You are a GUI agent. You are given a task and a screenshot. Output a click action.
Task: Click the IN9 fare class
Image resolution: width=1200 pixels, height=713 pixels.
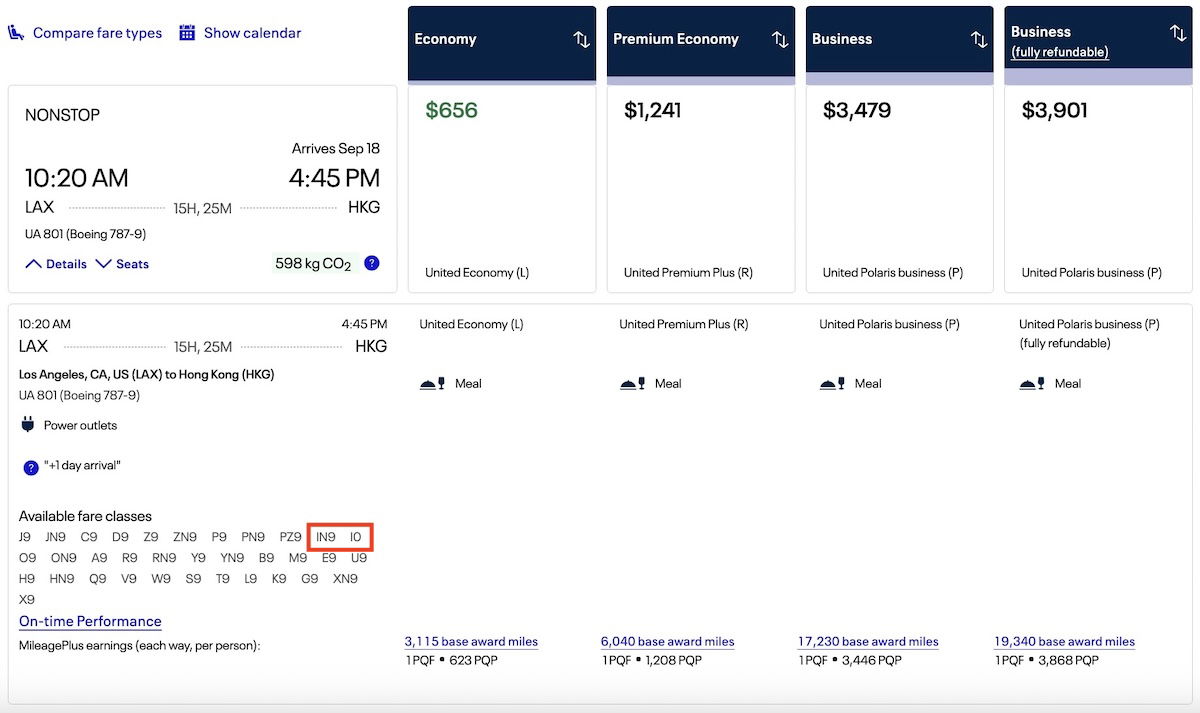[326, 537]
